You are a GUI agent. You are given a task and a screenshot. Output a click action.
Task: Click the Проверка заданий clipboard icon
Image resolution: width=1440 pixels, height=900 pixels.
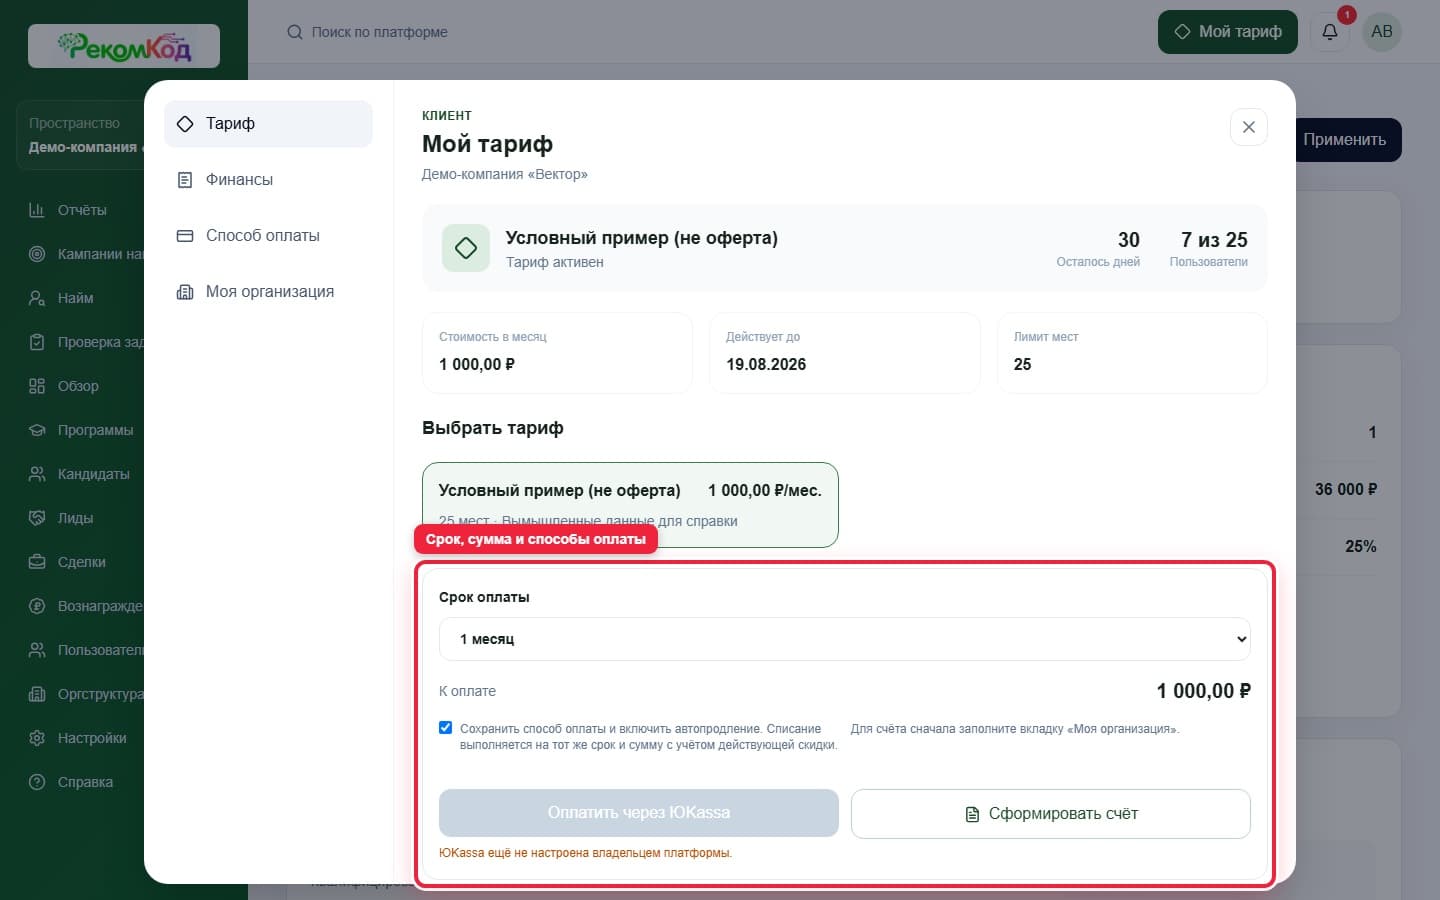coord(37,342)
